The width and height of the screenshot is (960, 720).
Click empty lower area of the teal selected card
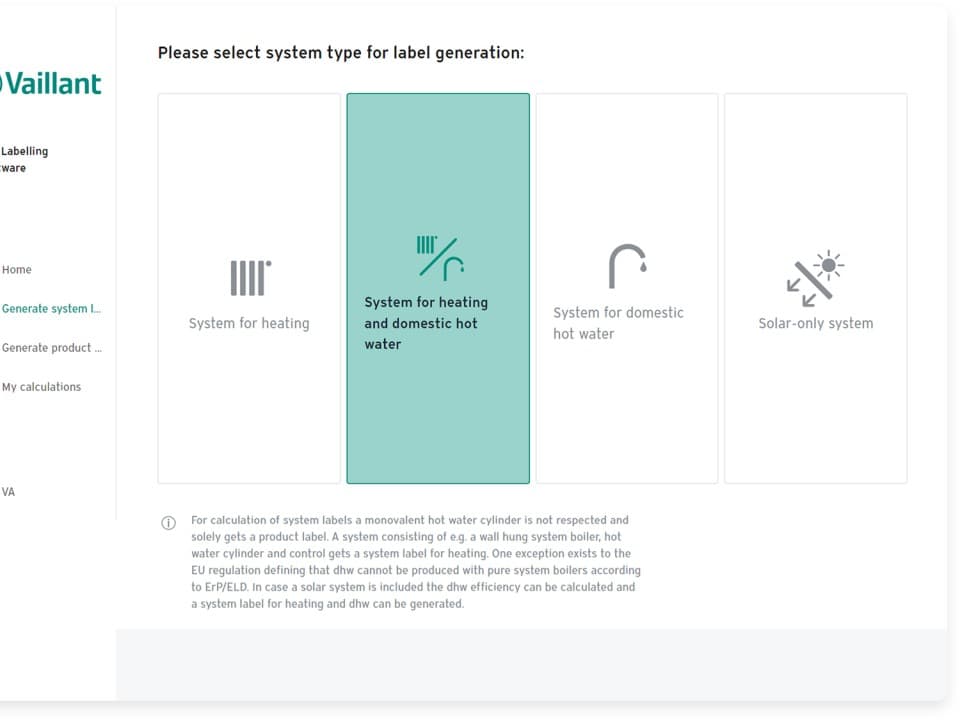click(x=438, y=430)
